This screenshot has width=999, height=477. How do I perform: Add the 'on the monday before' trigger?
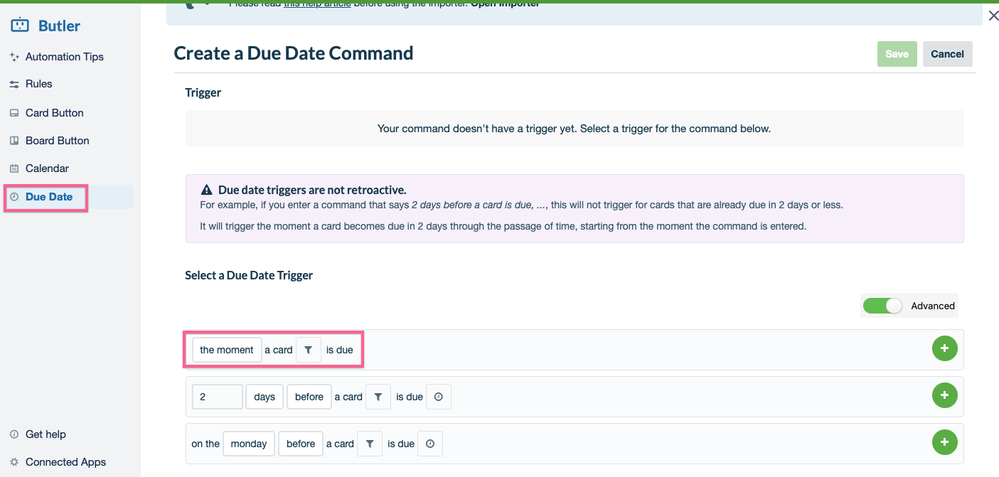(x=944, y=443)
